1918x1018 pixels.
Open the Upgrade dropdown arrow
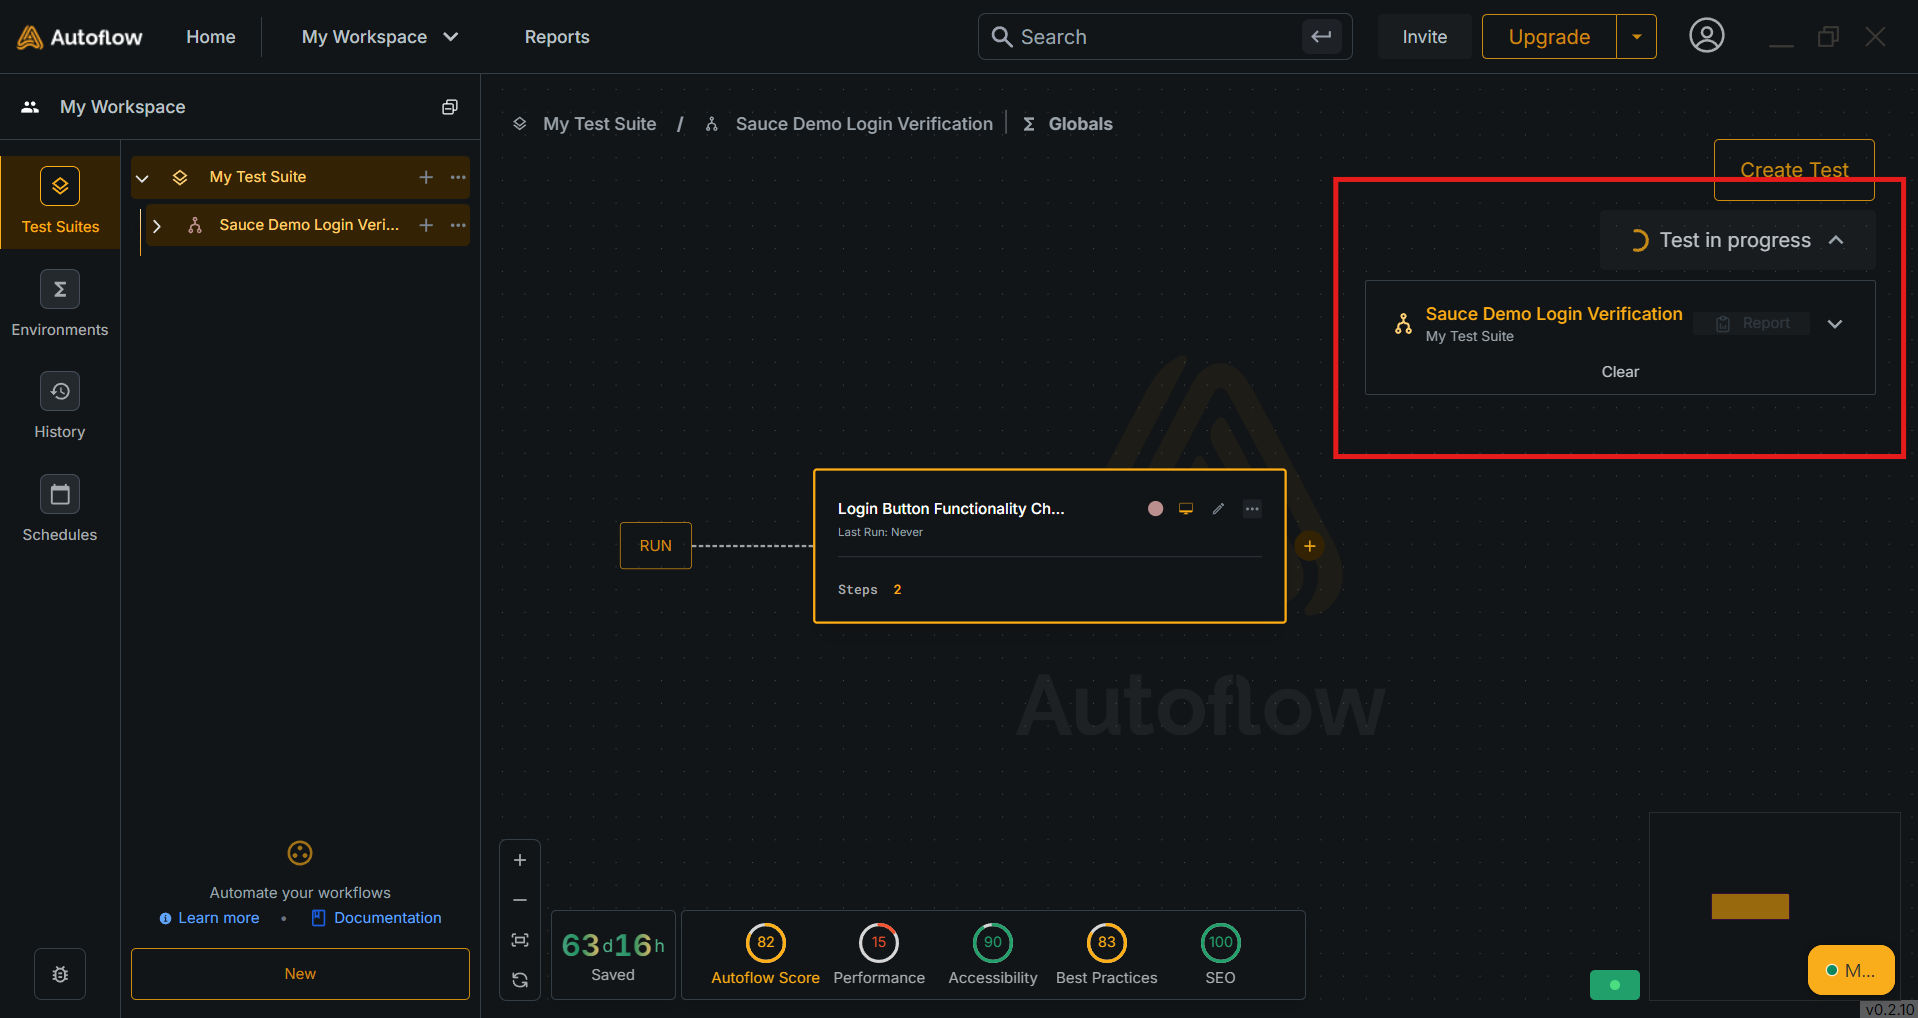[1636, 37]
